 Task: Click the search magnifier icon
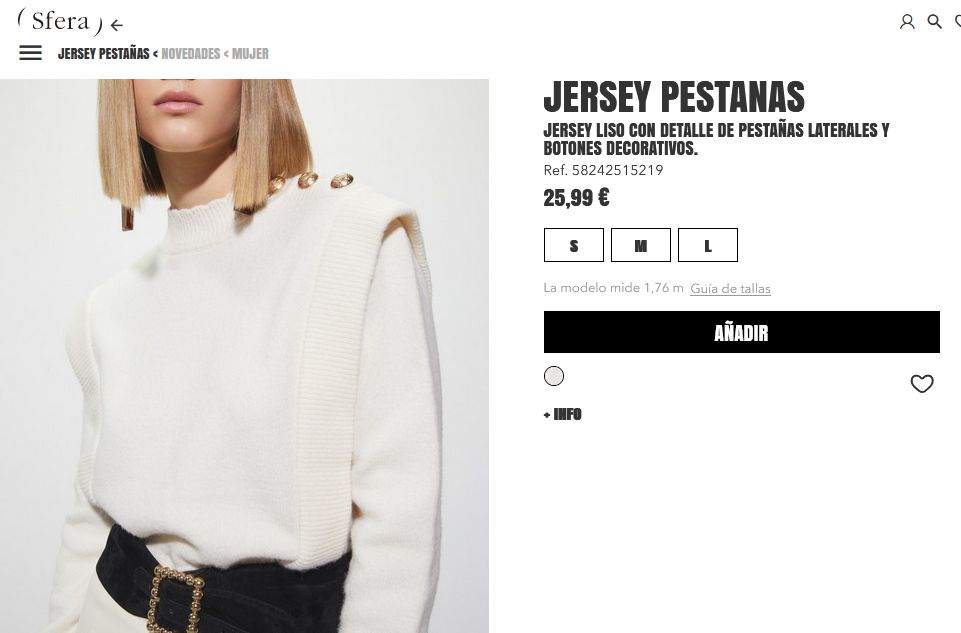click(935, 21)
